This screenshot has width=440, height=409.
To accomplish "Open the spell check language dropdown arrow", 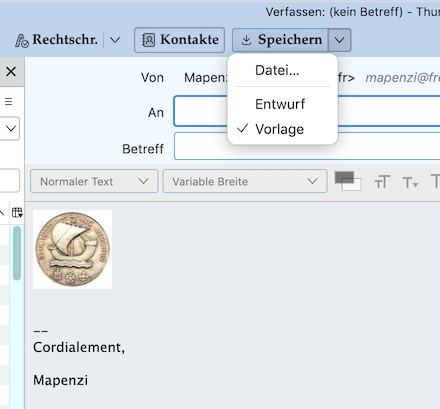I will point(115,40).
